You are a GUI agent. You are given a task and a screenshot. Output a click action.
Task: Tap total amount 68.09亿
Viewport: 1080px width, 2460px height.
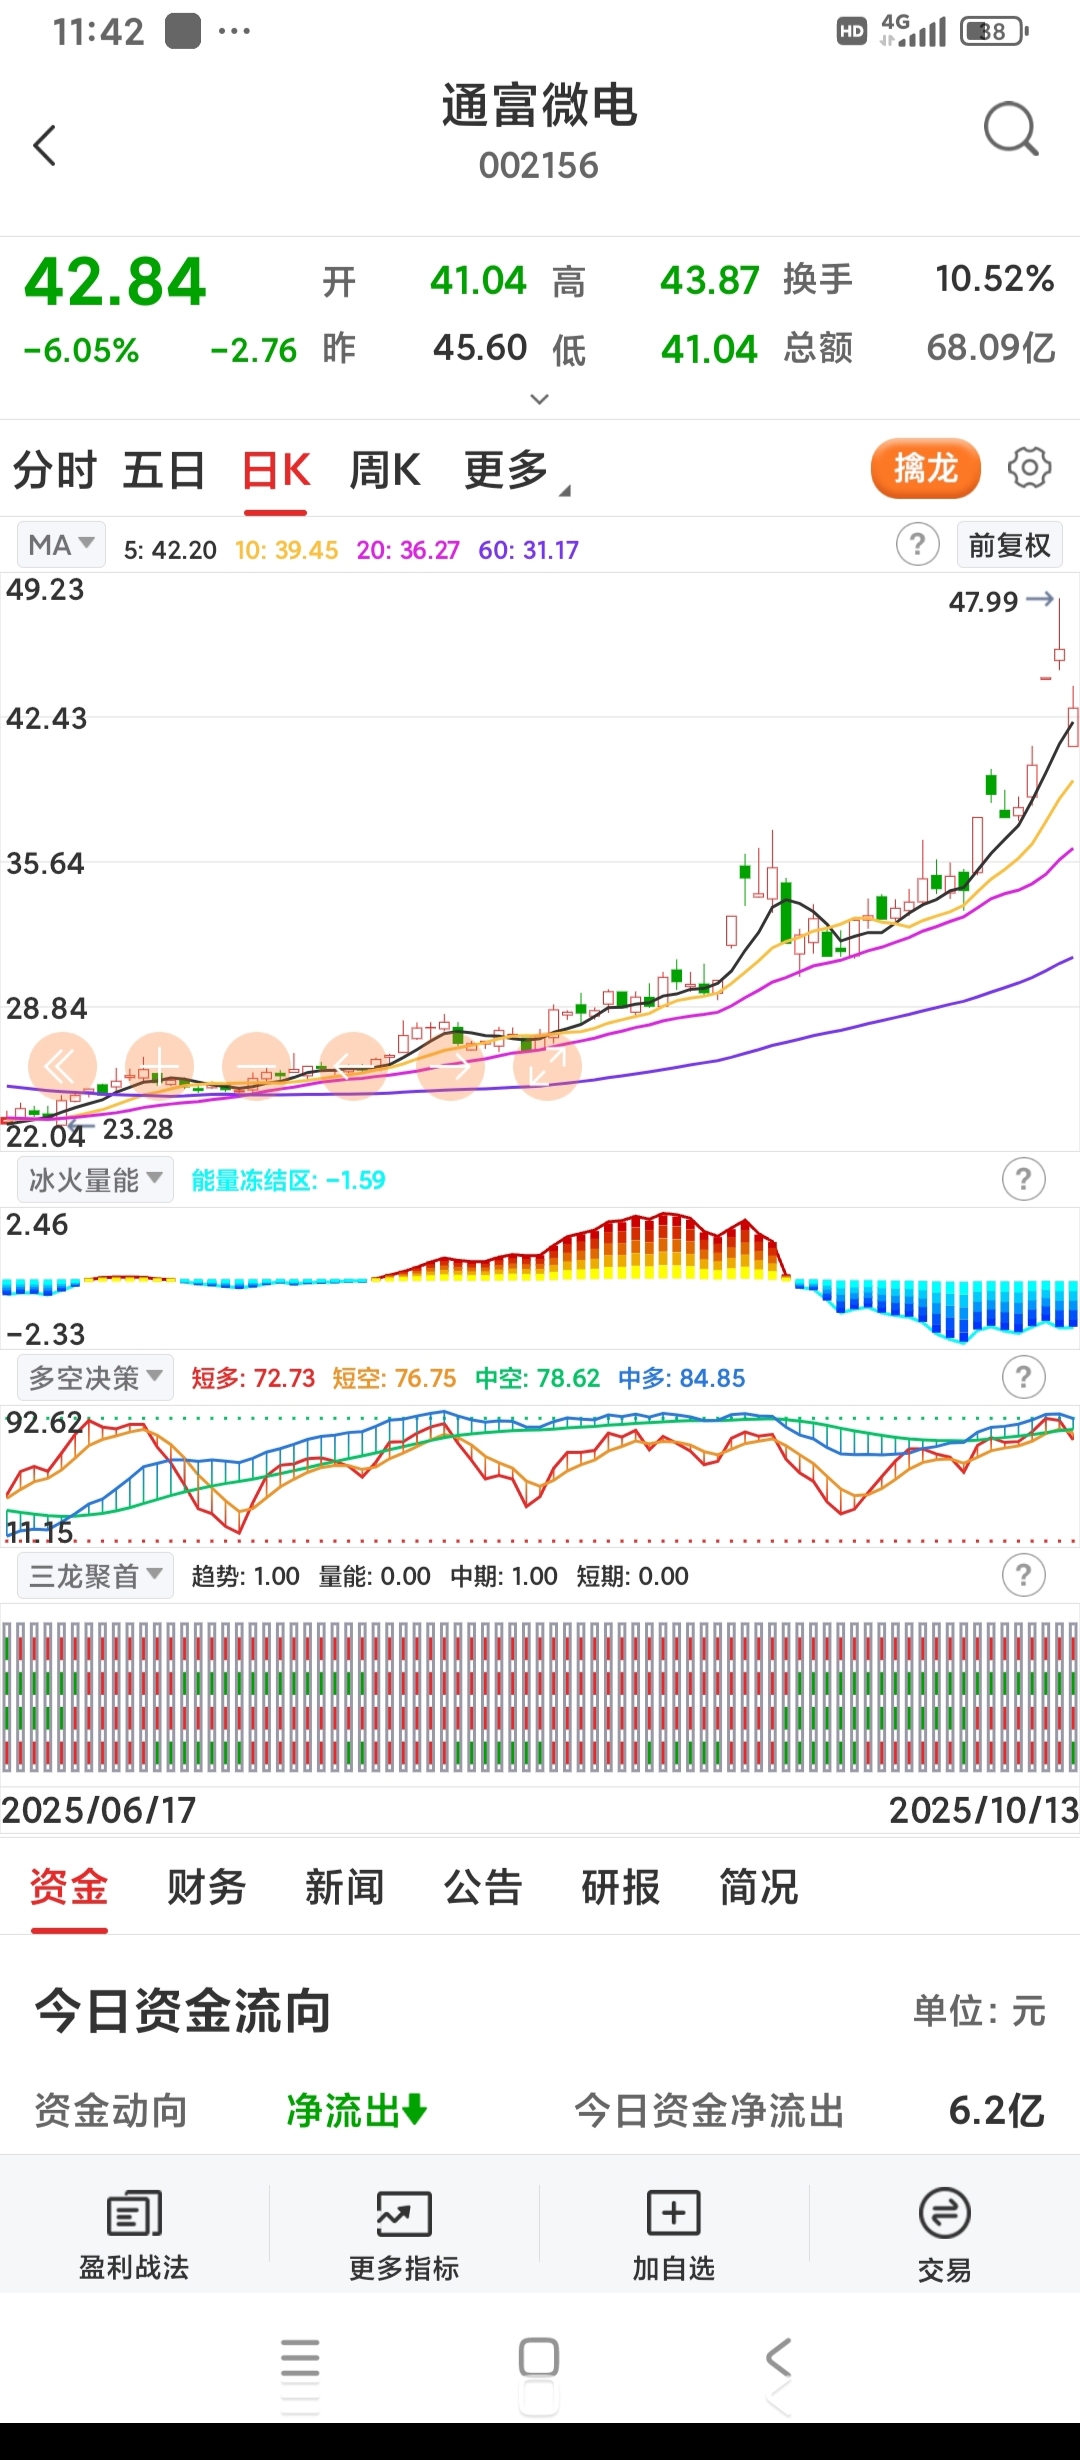(991, 348)
